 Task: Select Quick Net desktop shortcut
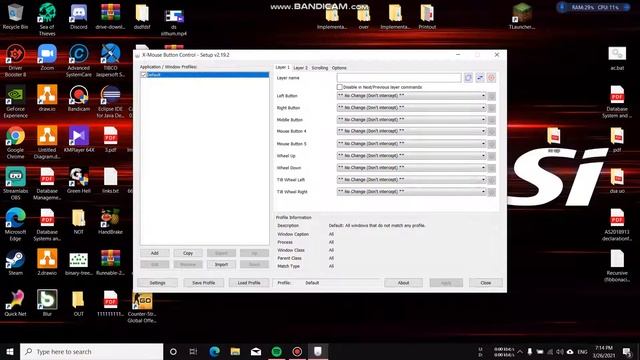pos(15,303)
